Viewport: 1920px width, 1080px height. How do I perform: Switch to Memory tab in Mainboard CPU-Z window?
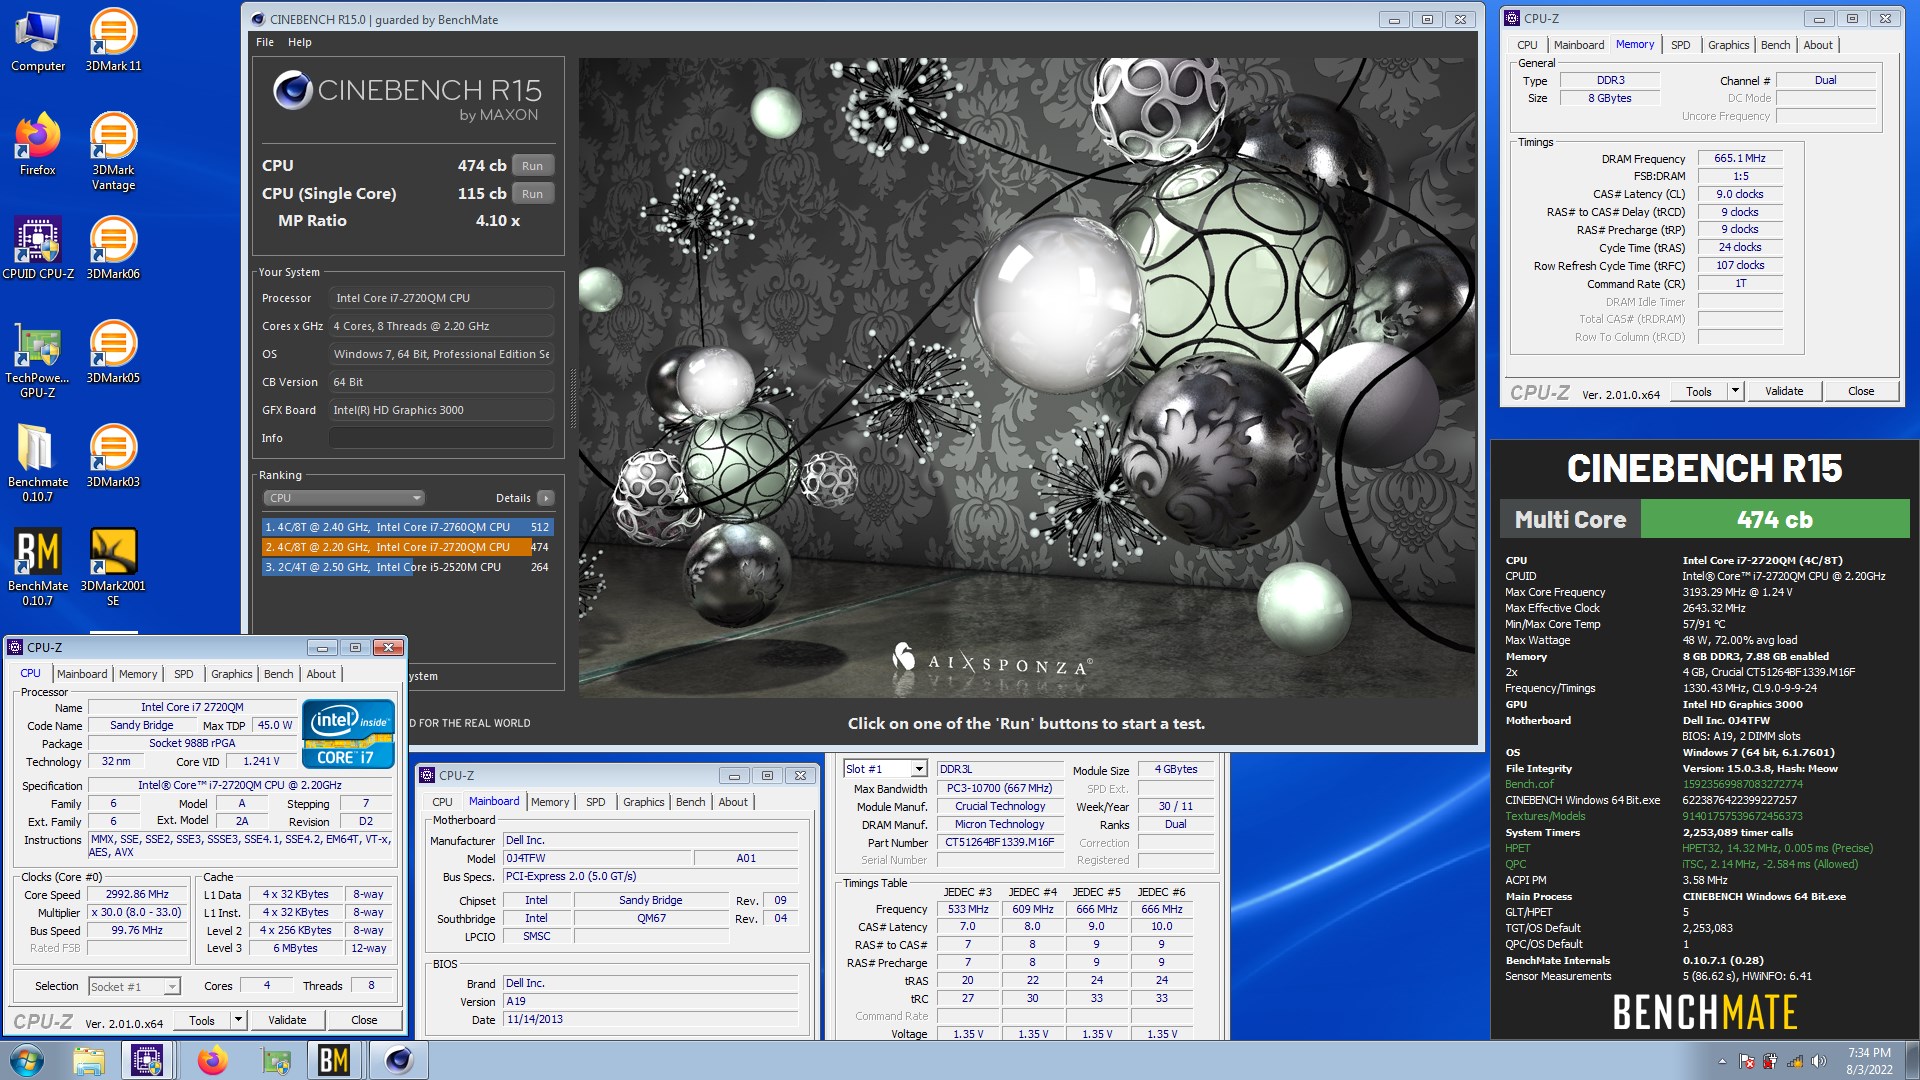point(549,802)
